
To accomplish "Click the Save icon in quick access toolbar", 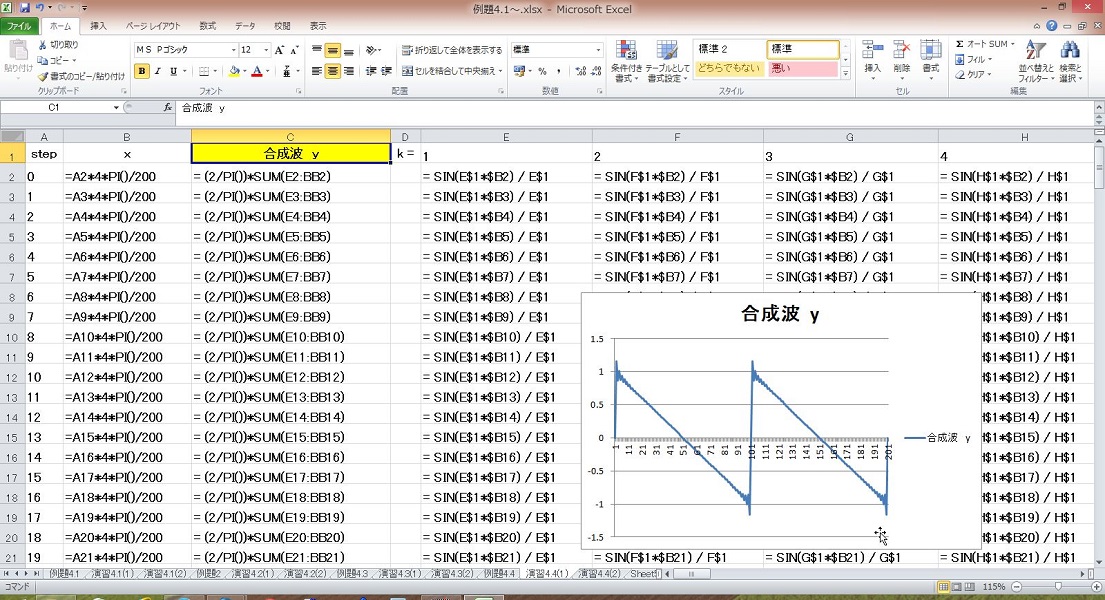I will 24,7.
